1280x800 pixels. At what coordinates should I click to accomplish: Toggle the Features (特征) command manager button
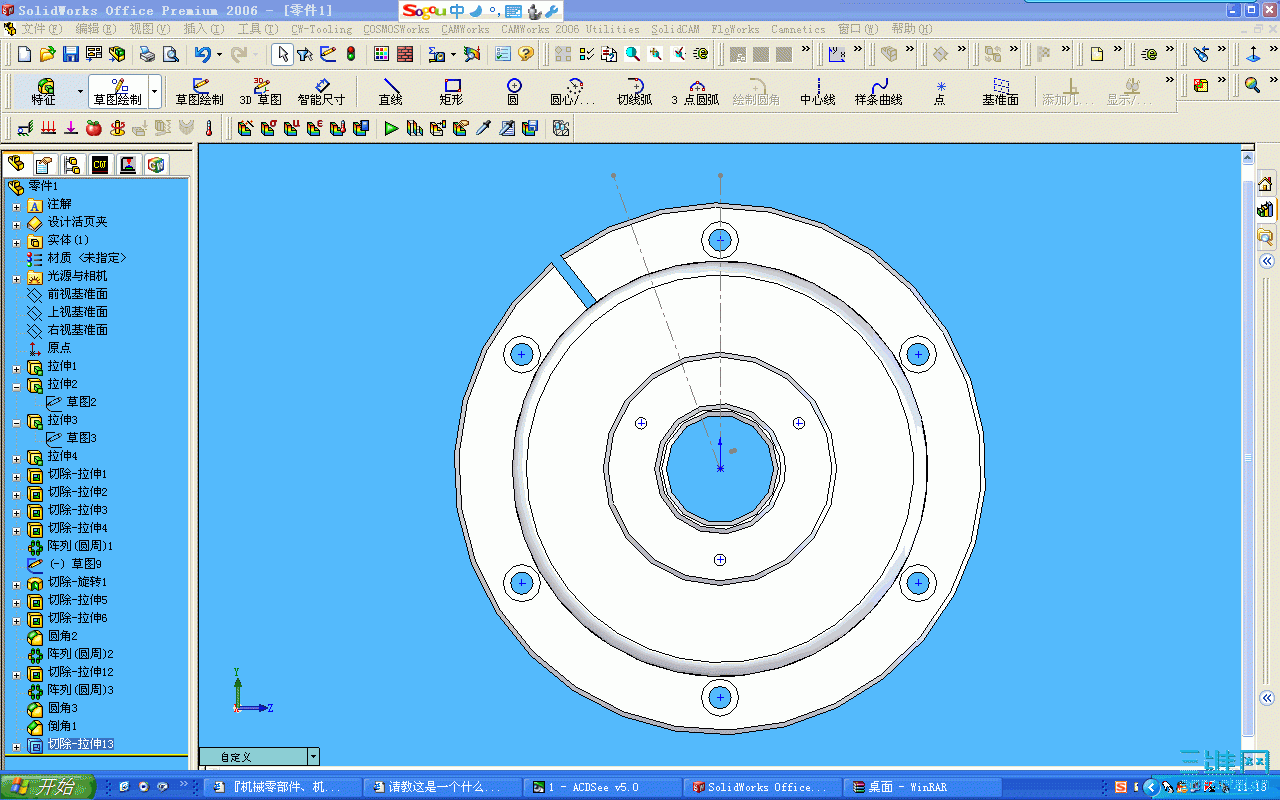click(44, 92)
